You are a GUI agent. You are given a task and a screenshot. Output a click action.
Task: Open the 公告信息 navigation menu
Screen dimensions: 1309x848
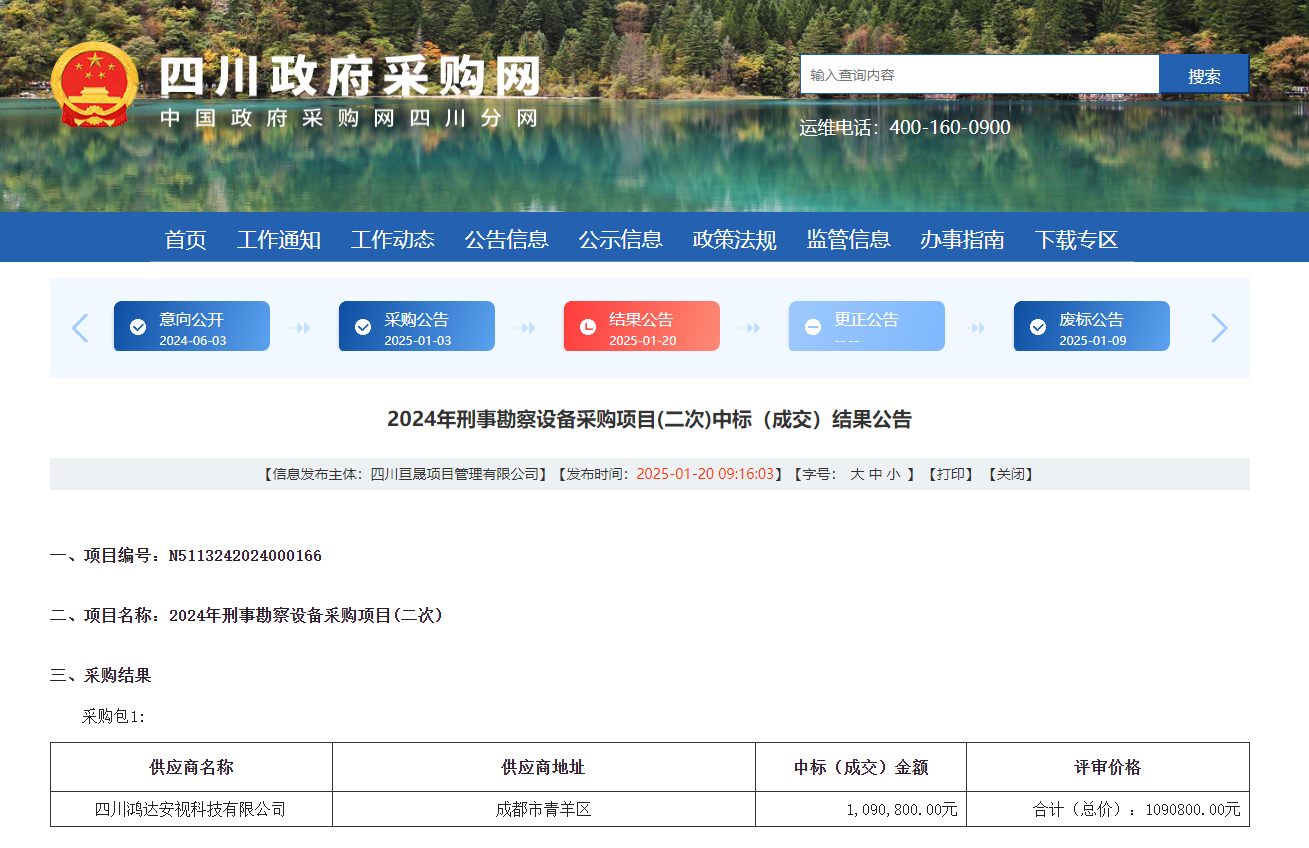(506, 240)
